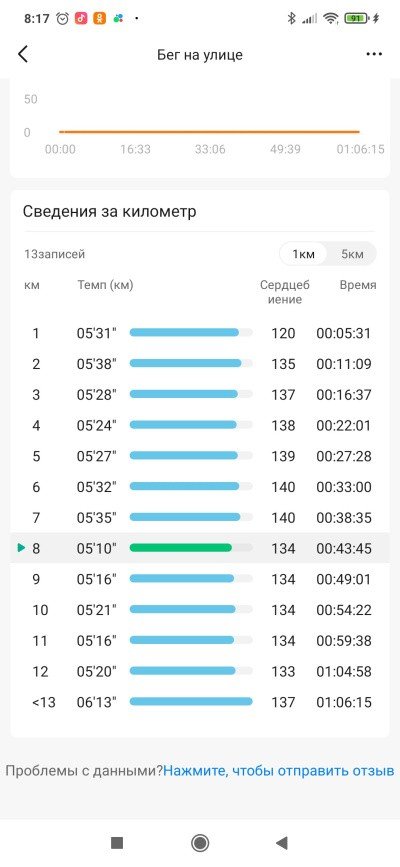Tap the Сердцебиение column header
Screen dimensions: 400x867
click(285, 292)
